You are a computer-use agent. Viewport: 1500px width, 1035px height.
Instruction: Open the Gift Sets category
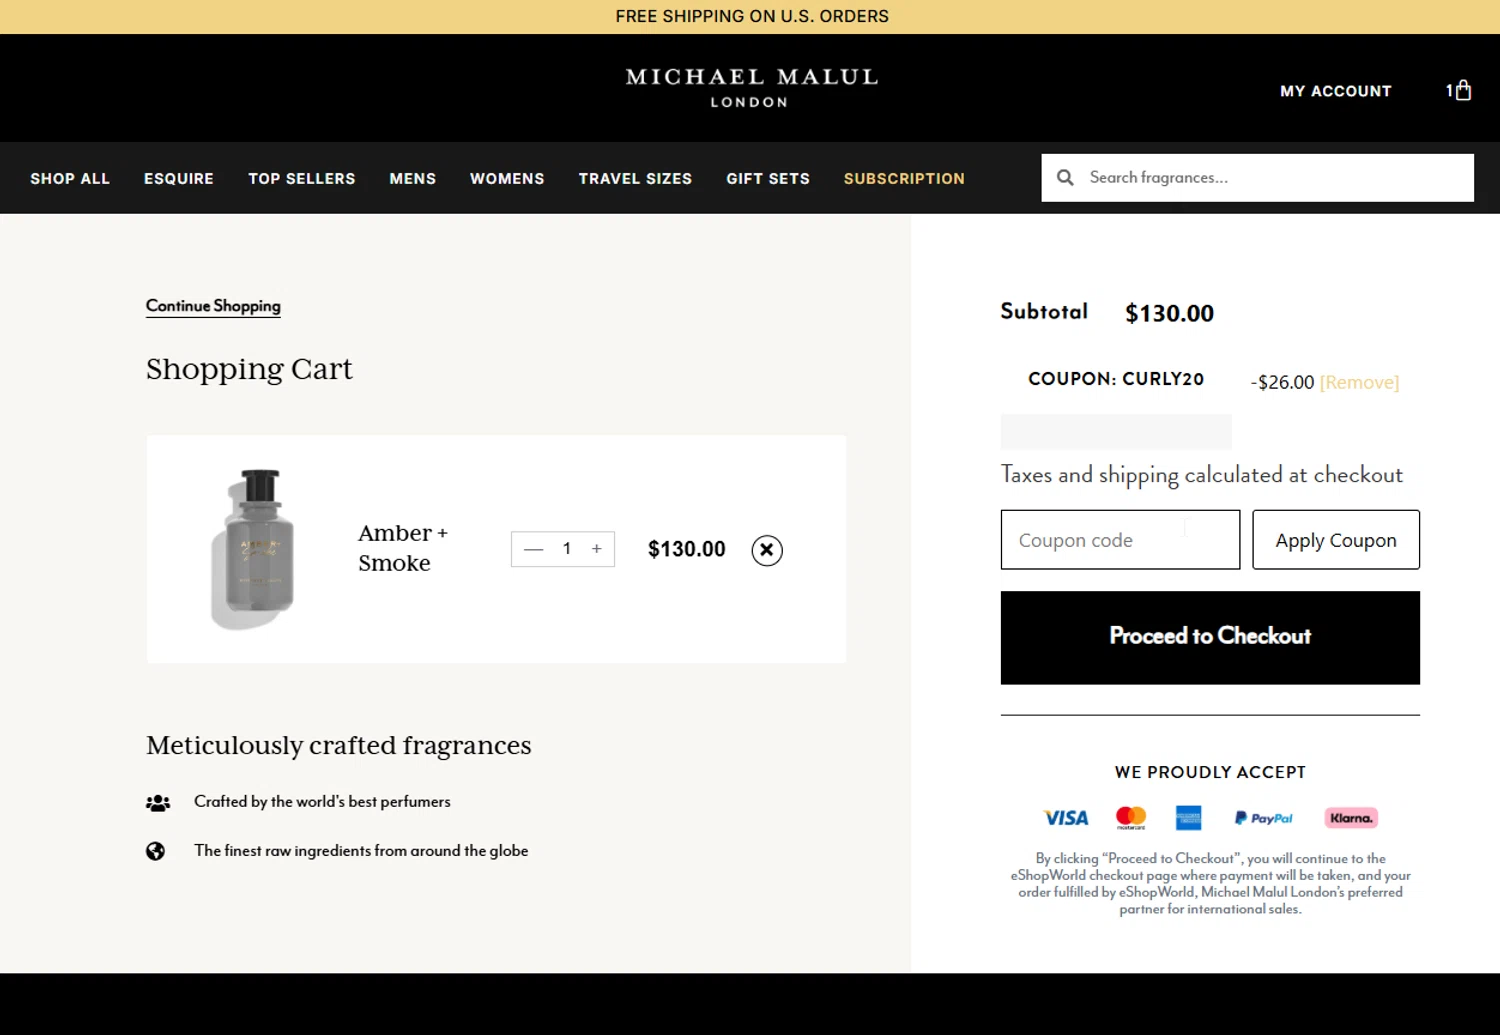[x=768, y=178]
